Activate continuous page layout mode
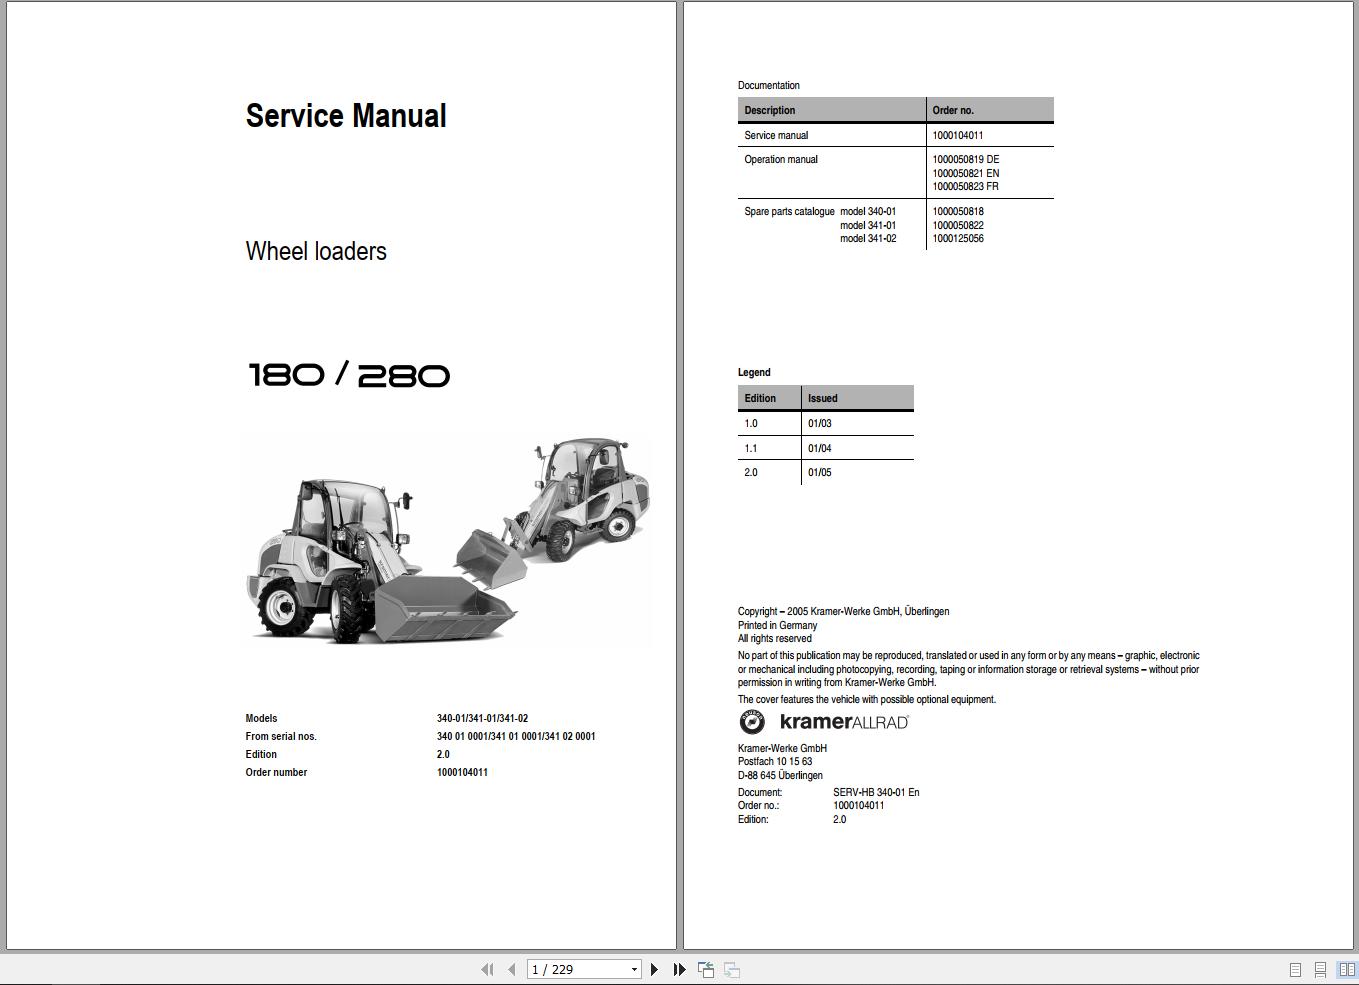Screen dimensions: 1359x985 pyautogui.click(x=1320, y=969)
